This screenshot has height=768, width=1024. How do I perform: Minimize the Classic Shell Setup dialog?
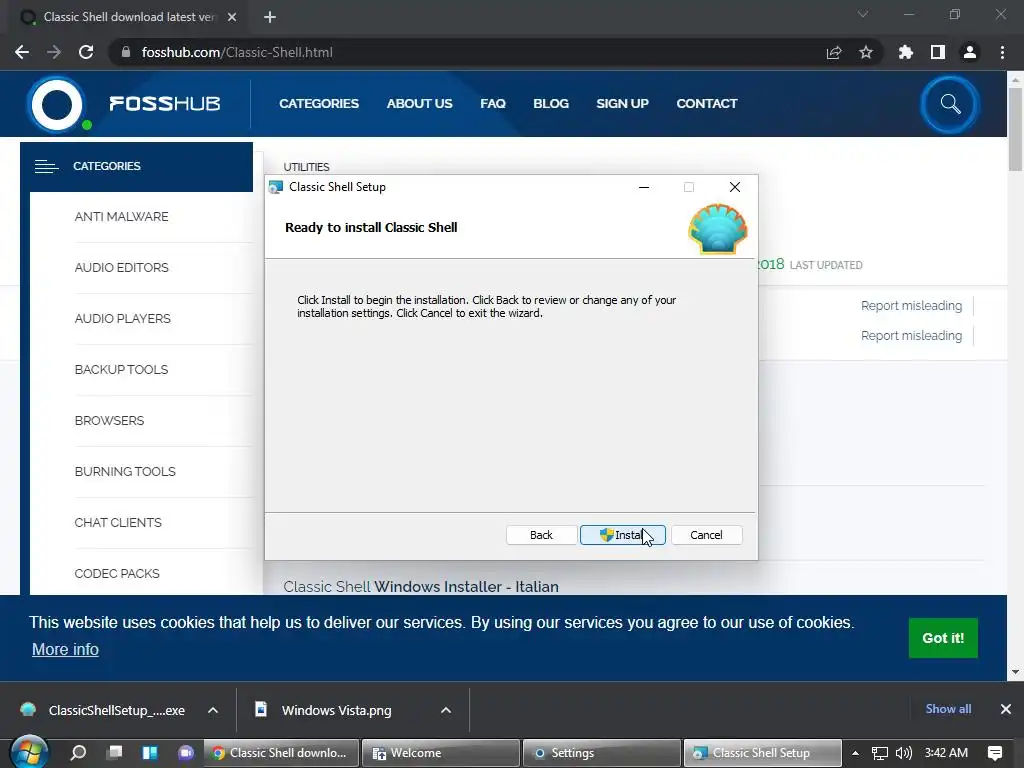(644, 187)
